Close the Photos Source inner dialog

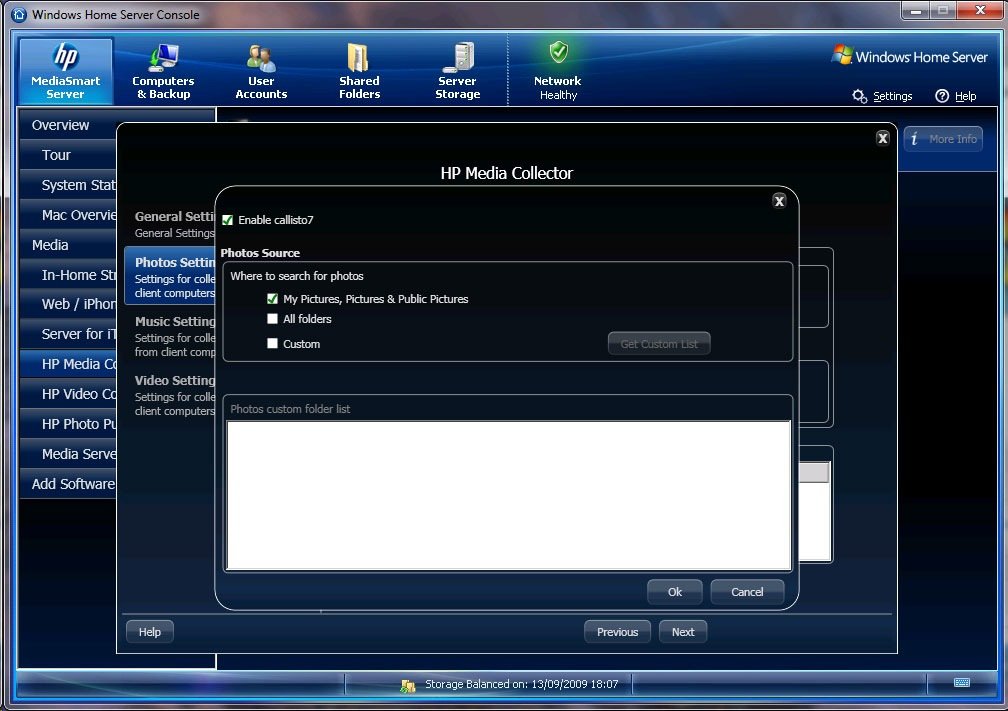(x=779, y=201)
